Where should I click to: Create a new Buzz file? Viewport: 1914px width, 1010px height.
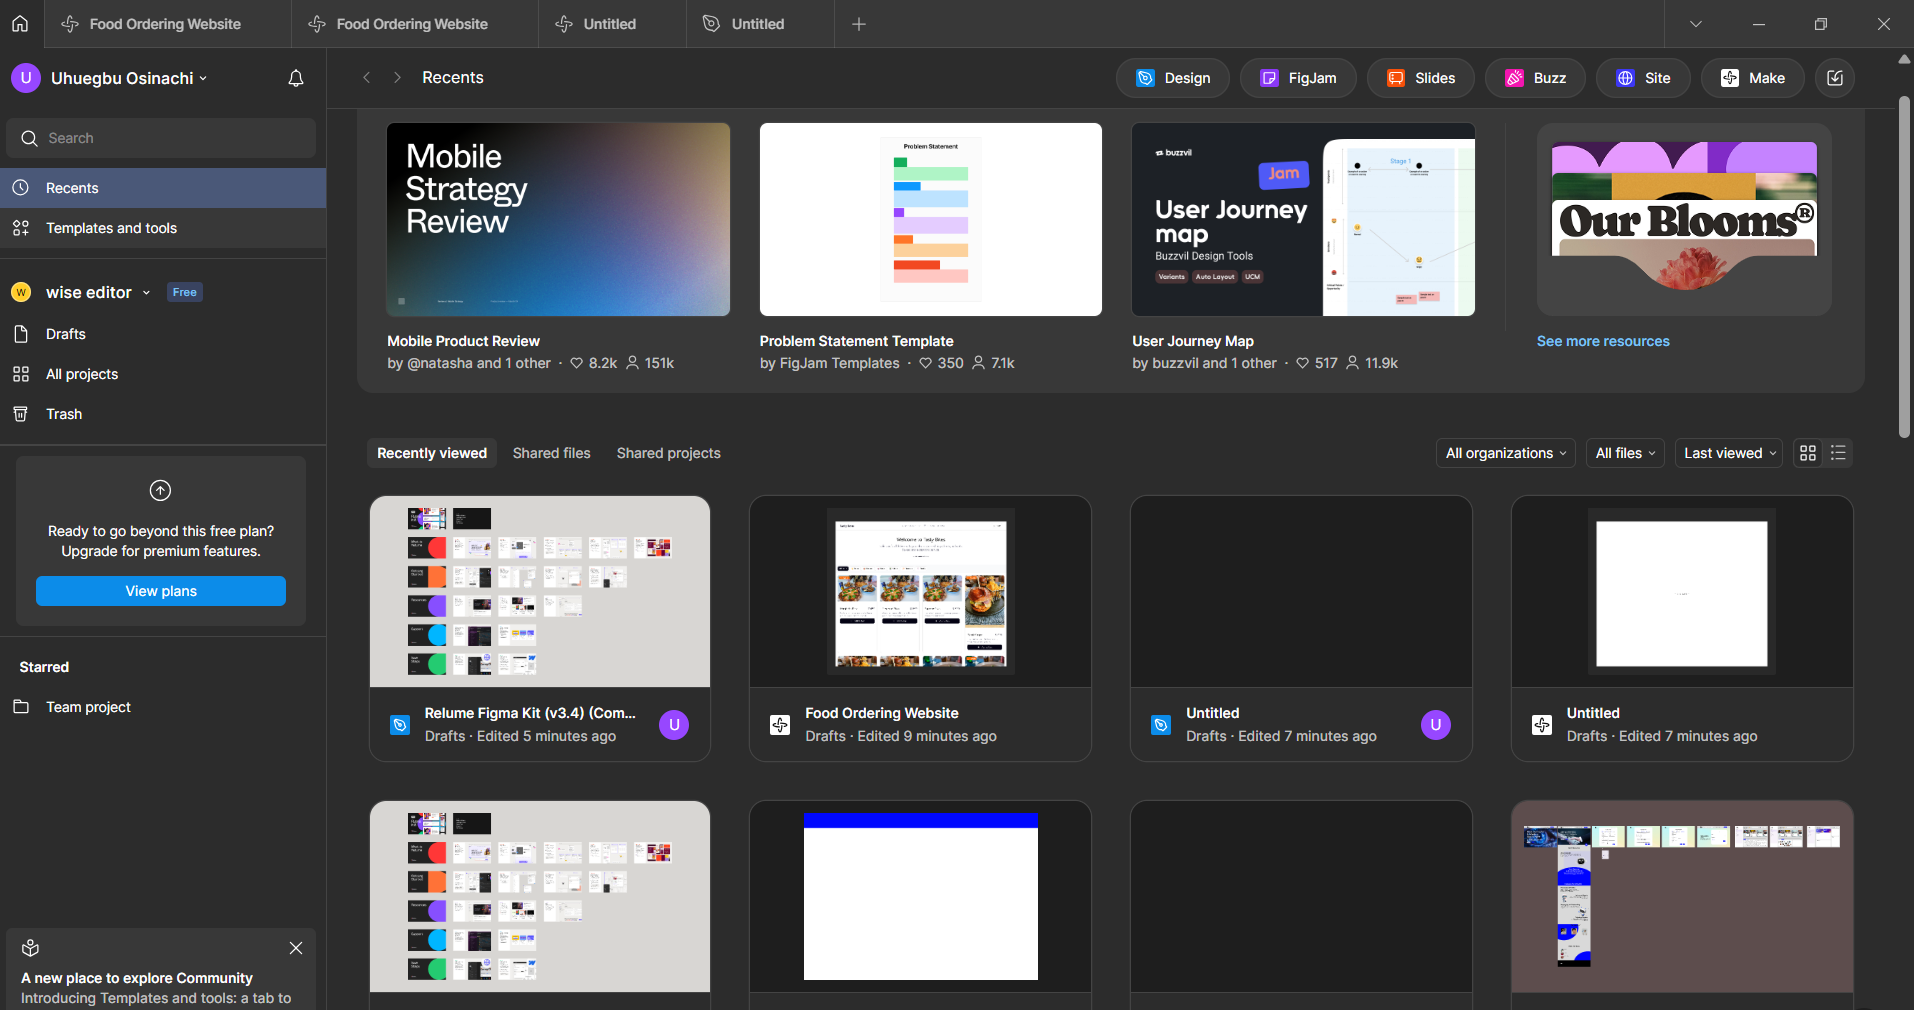(1535, 78)
